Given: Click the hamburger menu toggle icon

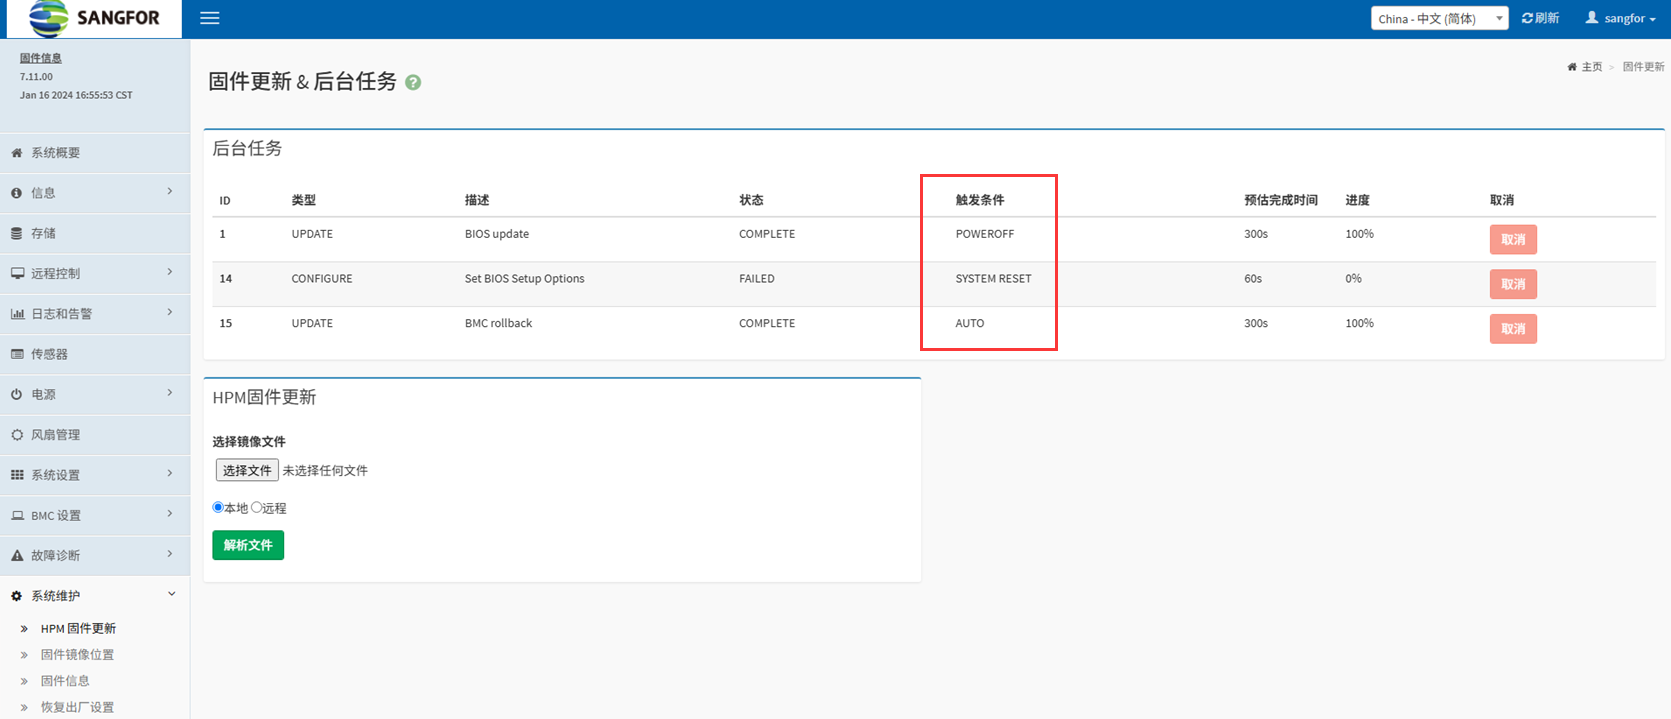Looking at the screenshot, I should point(209,18).
